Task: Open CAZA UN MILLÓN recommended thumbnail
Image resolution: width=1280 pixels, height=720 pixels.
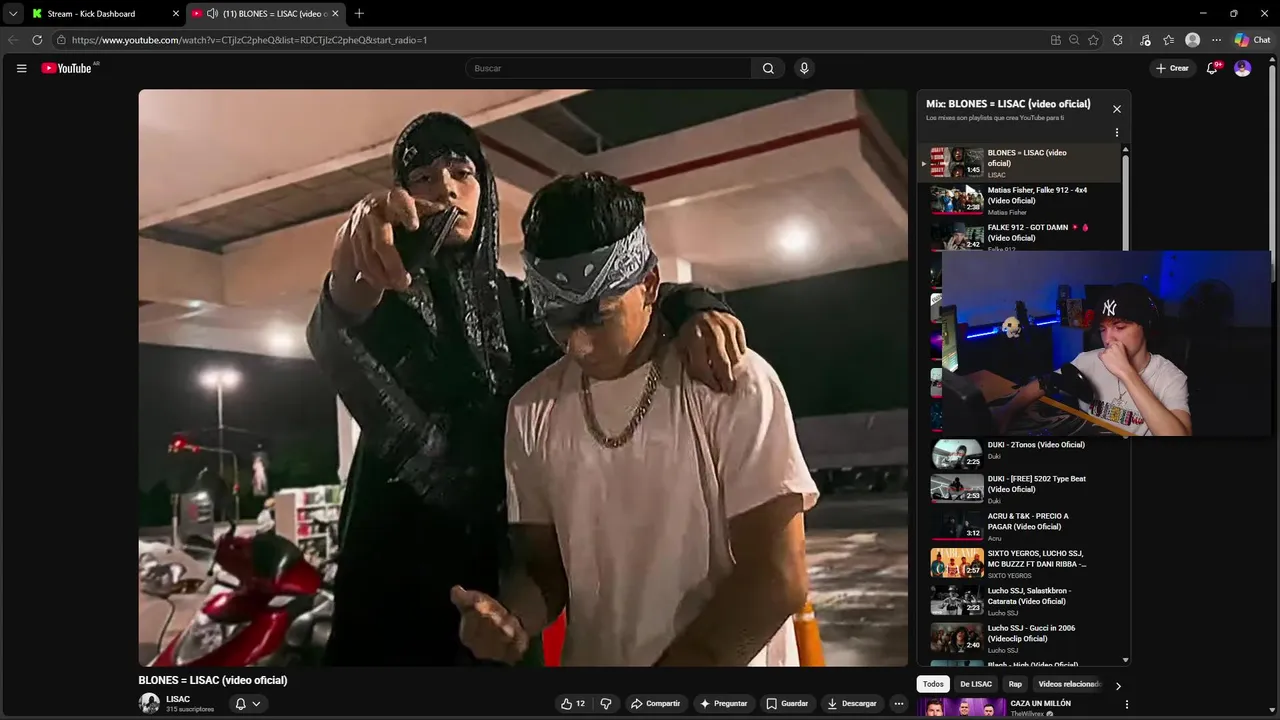Action: (x=962, y=708)
